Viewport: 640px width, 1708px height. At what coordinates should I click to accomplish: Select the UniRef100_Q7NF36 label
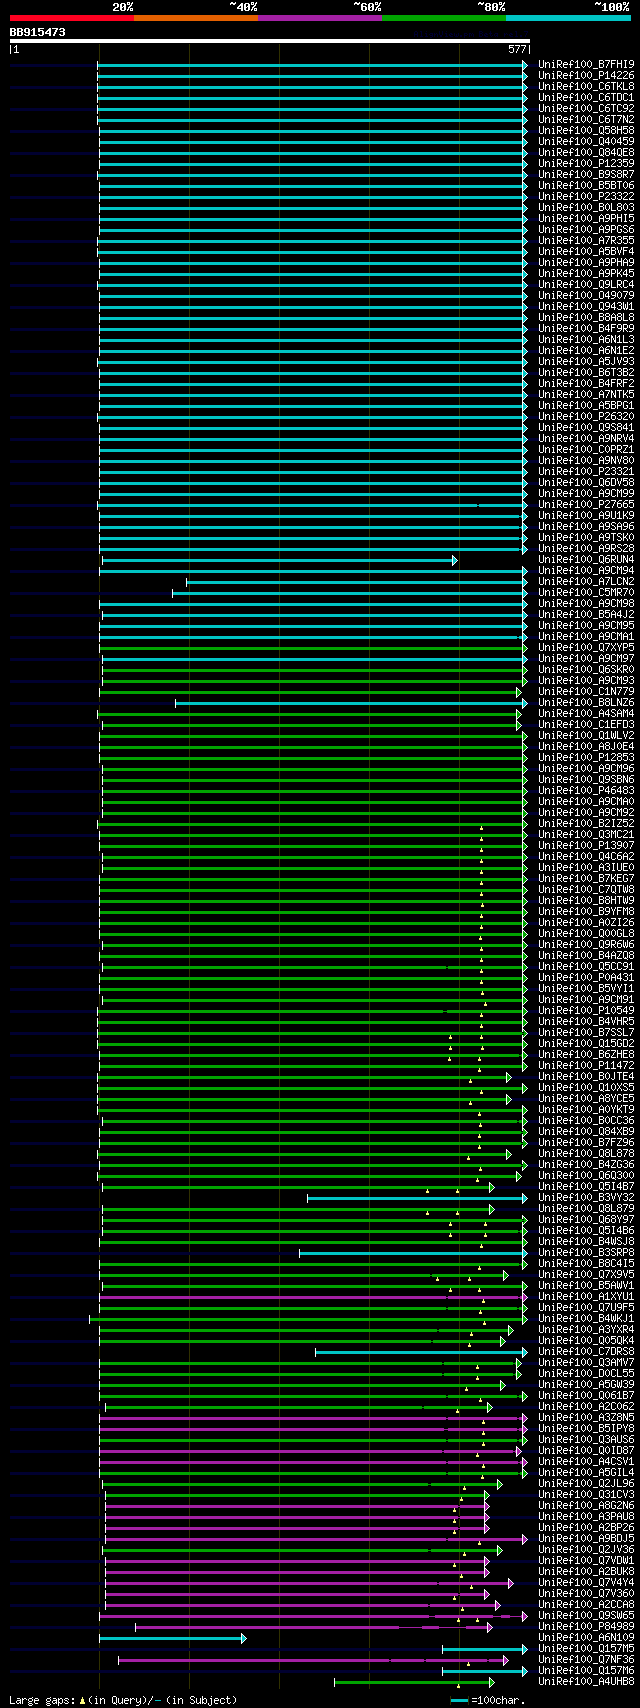586,1659
